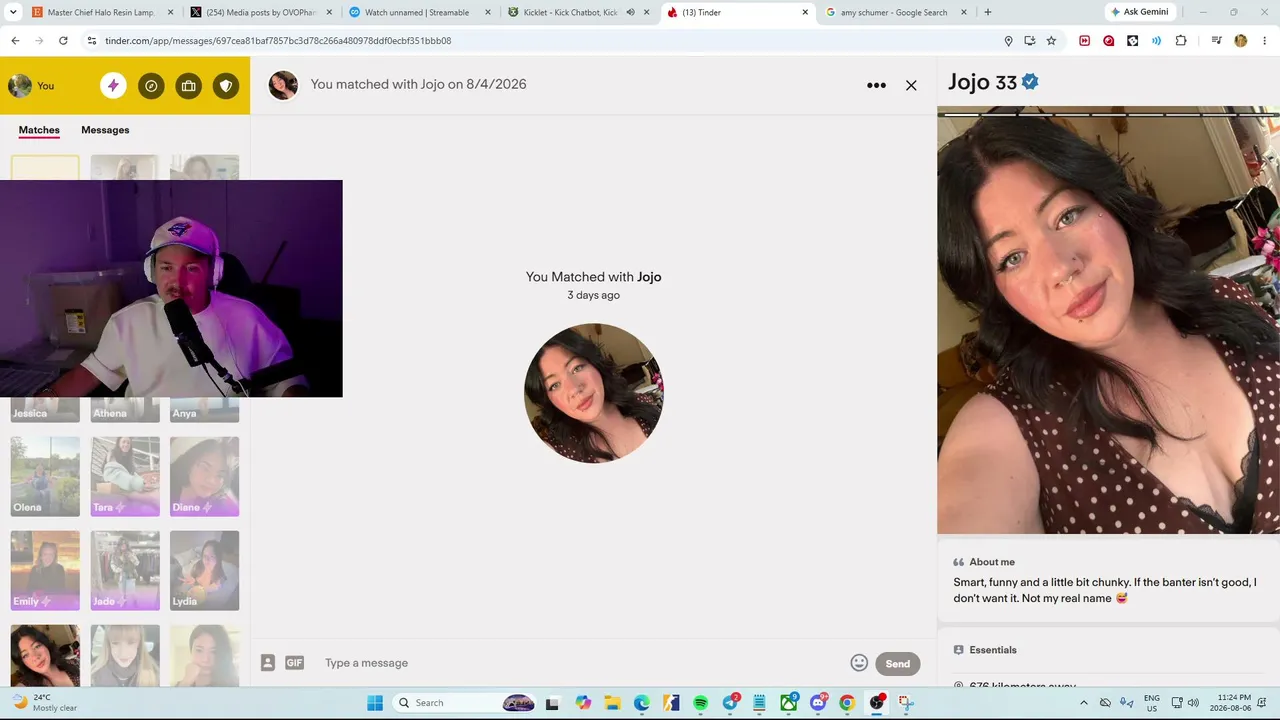Click the tinder.com address bar URL
Screen dimensions: 1280x720
tap(278, 41)
